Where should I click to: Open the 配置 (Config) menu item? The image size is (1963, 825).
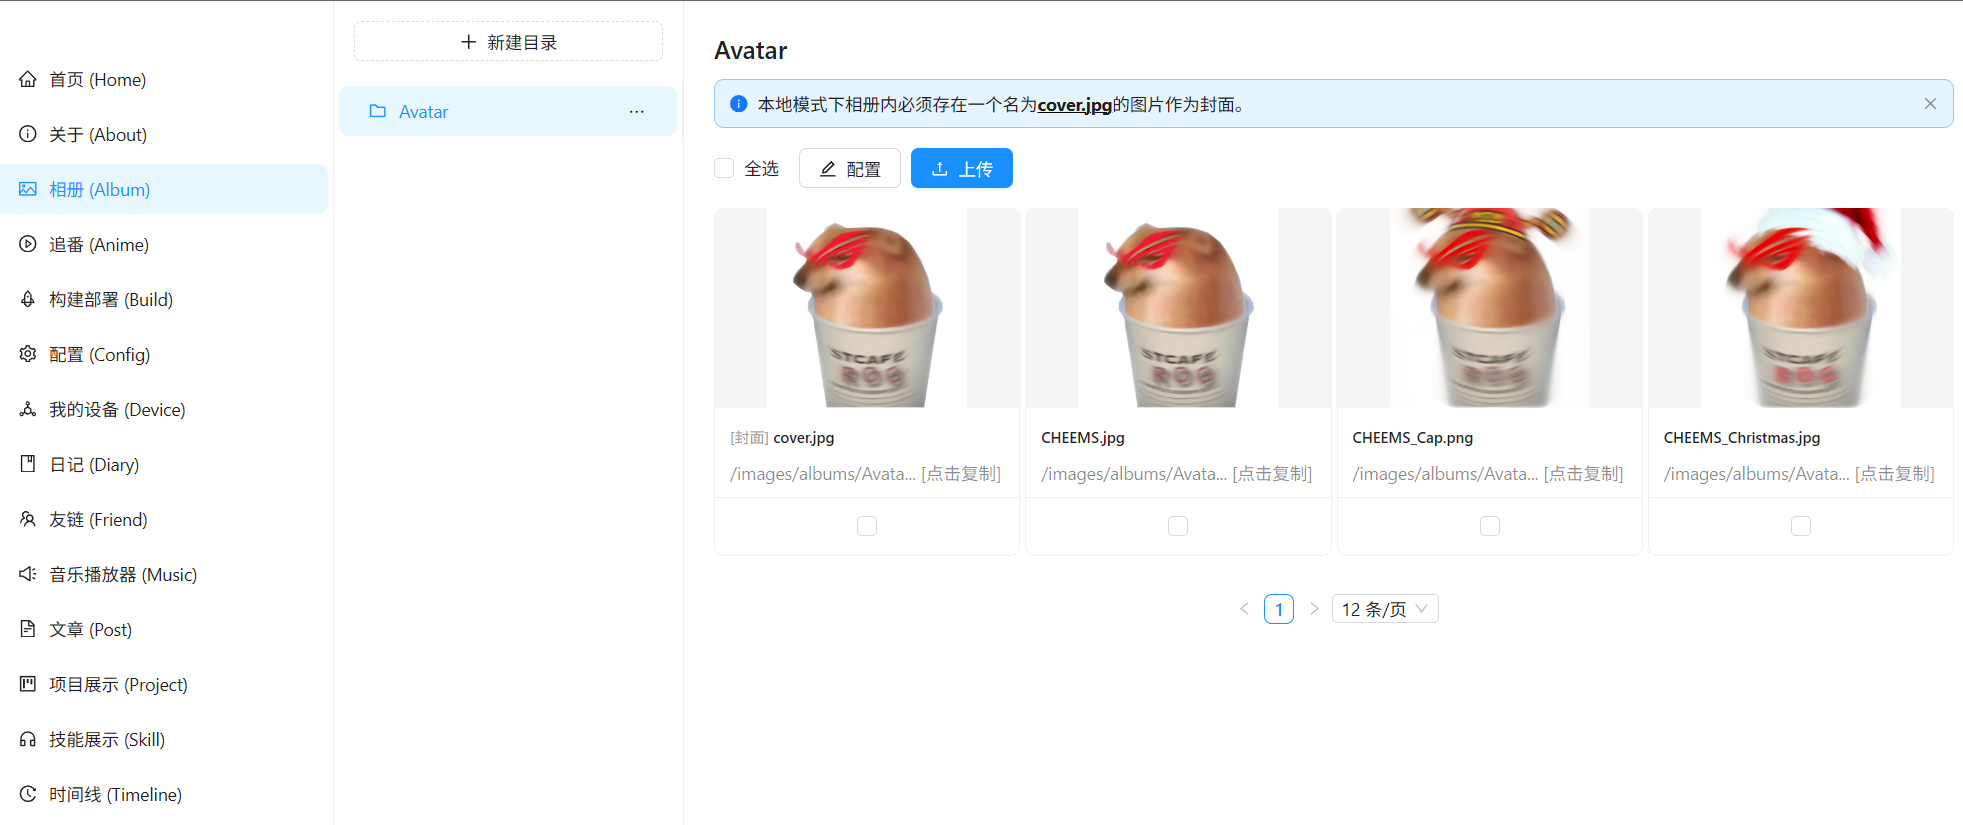tap(164, 354)
